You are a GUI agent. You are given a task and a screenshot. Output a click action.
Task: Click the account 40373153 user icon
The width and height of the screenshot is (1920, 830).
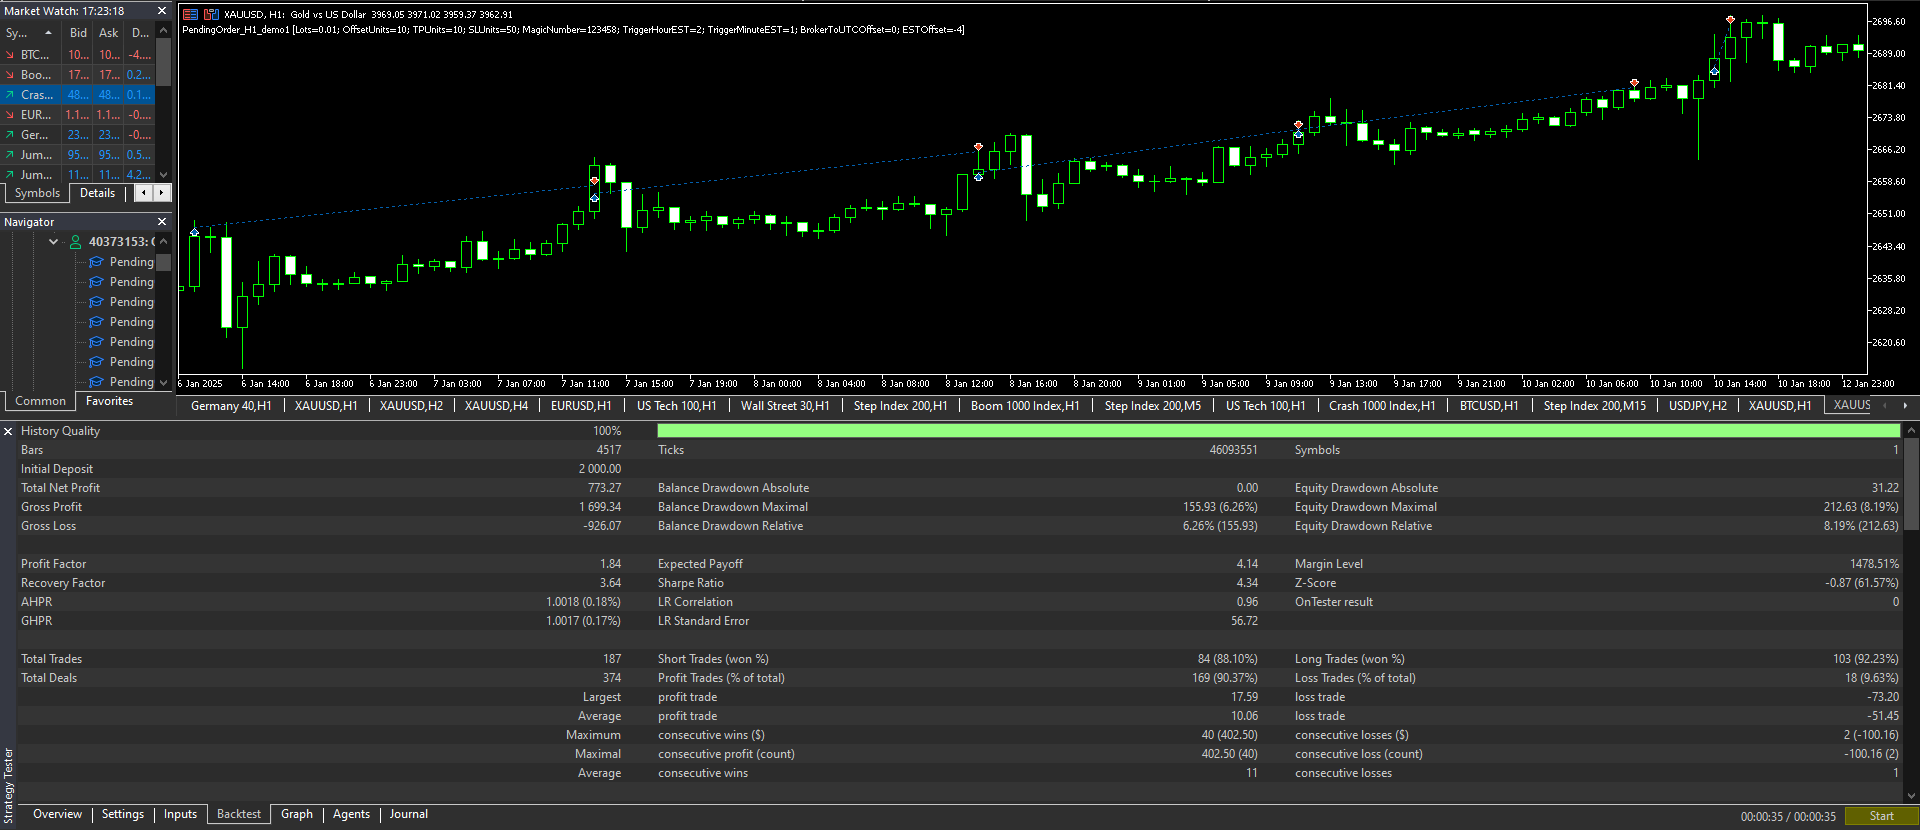pos(75,242)
